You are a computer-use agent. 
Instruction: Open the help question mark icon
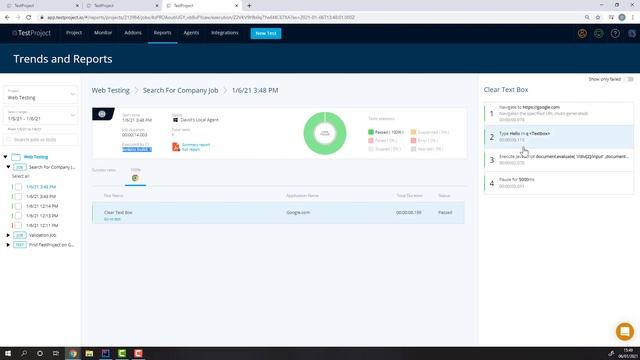click(615, 33)
